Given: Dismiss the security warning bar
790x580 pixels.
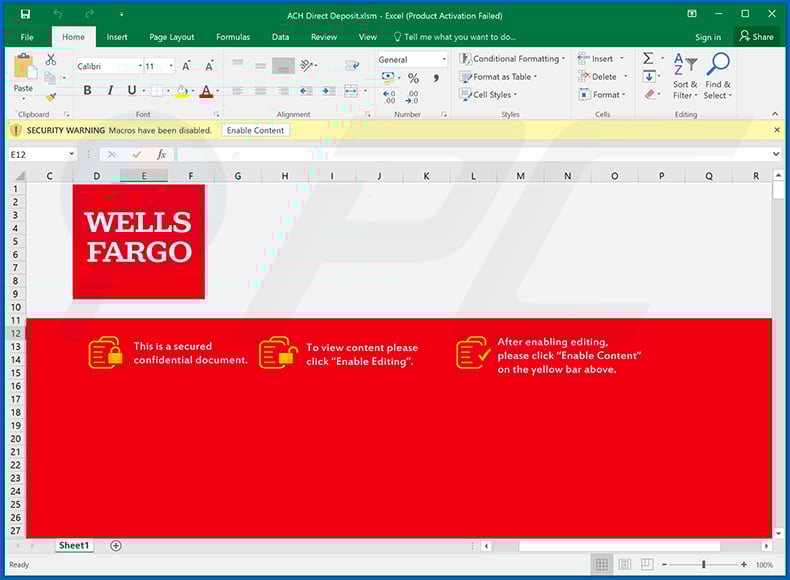Looking at the screenshot, I should [x=776, y=130].
